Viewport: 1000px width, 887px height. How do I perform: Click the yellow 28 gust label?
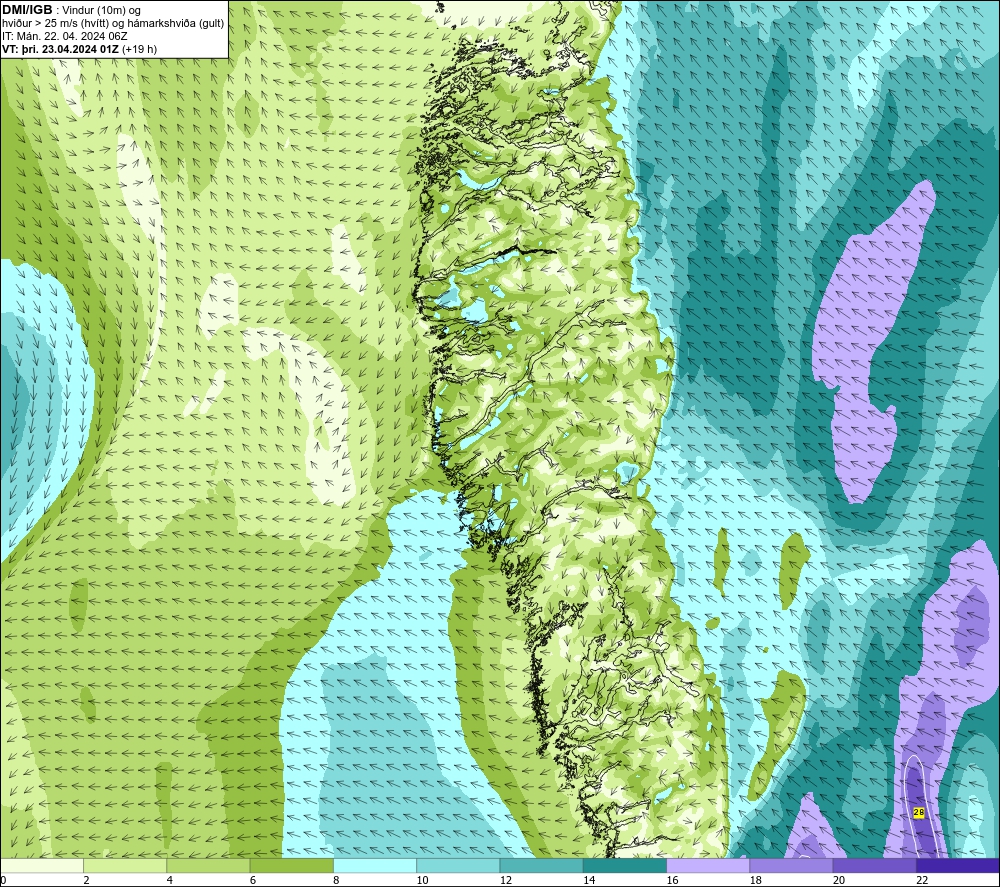click(x=918, y=812)
